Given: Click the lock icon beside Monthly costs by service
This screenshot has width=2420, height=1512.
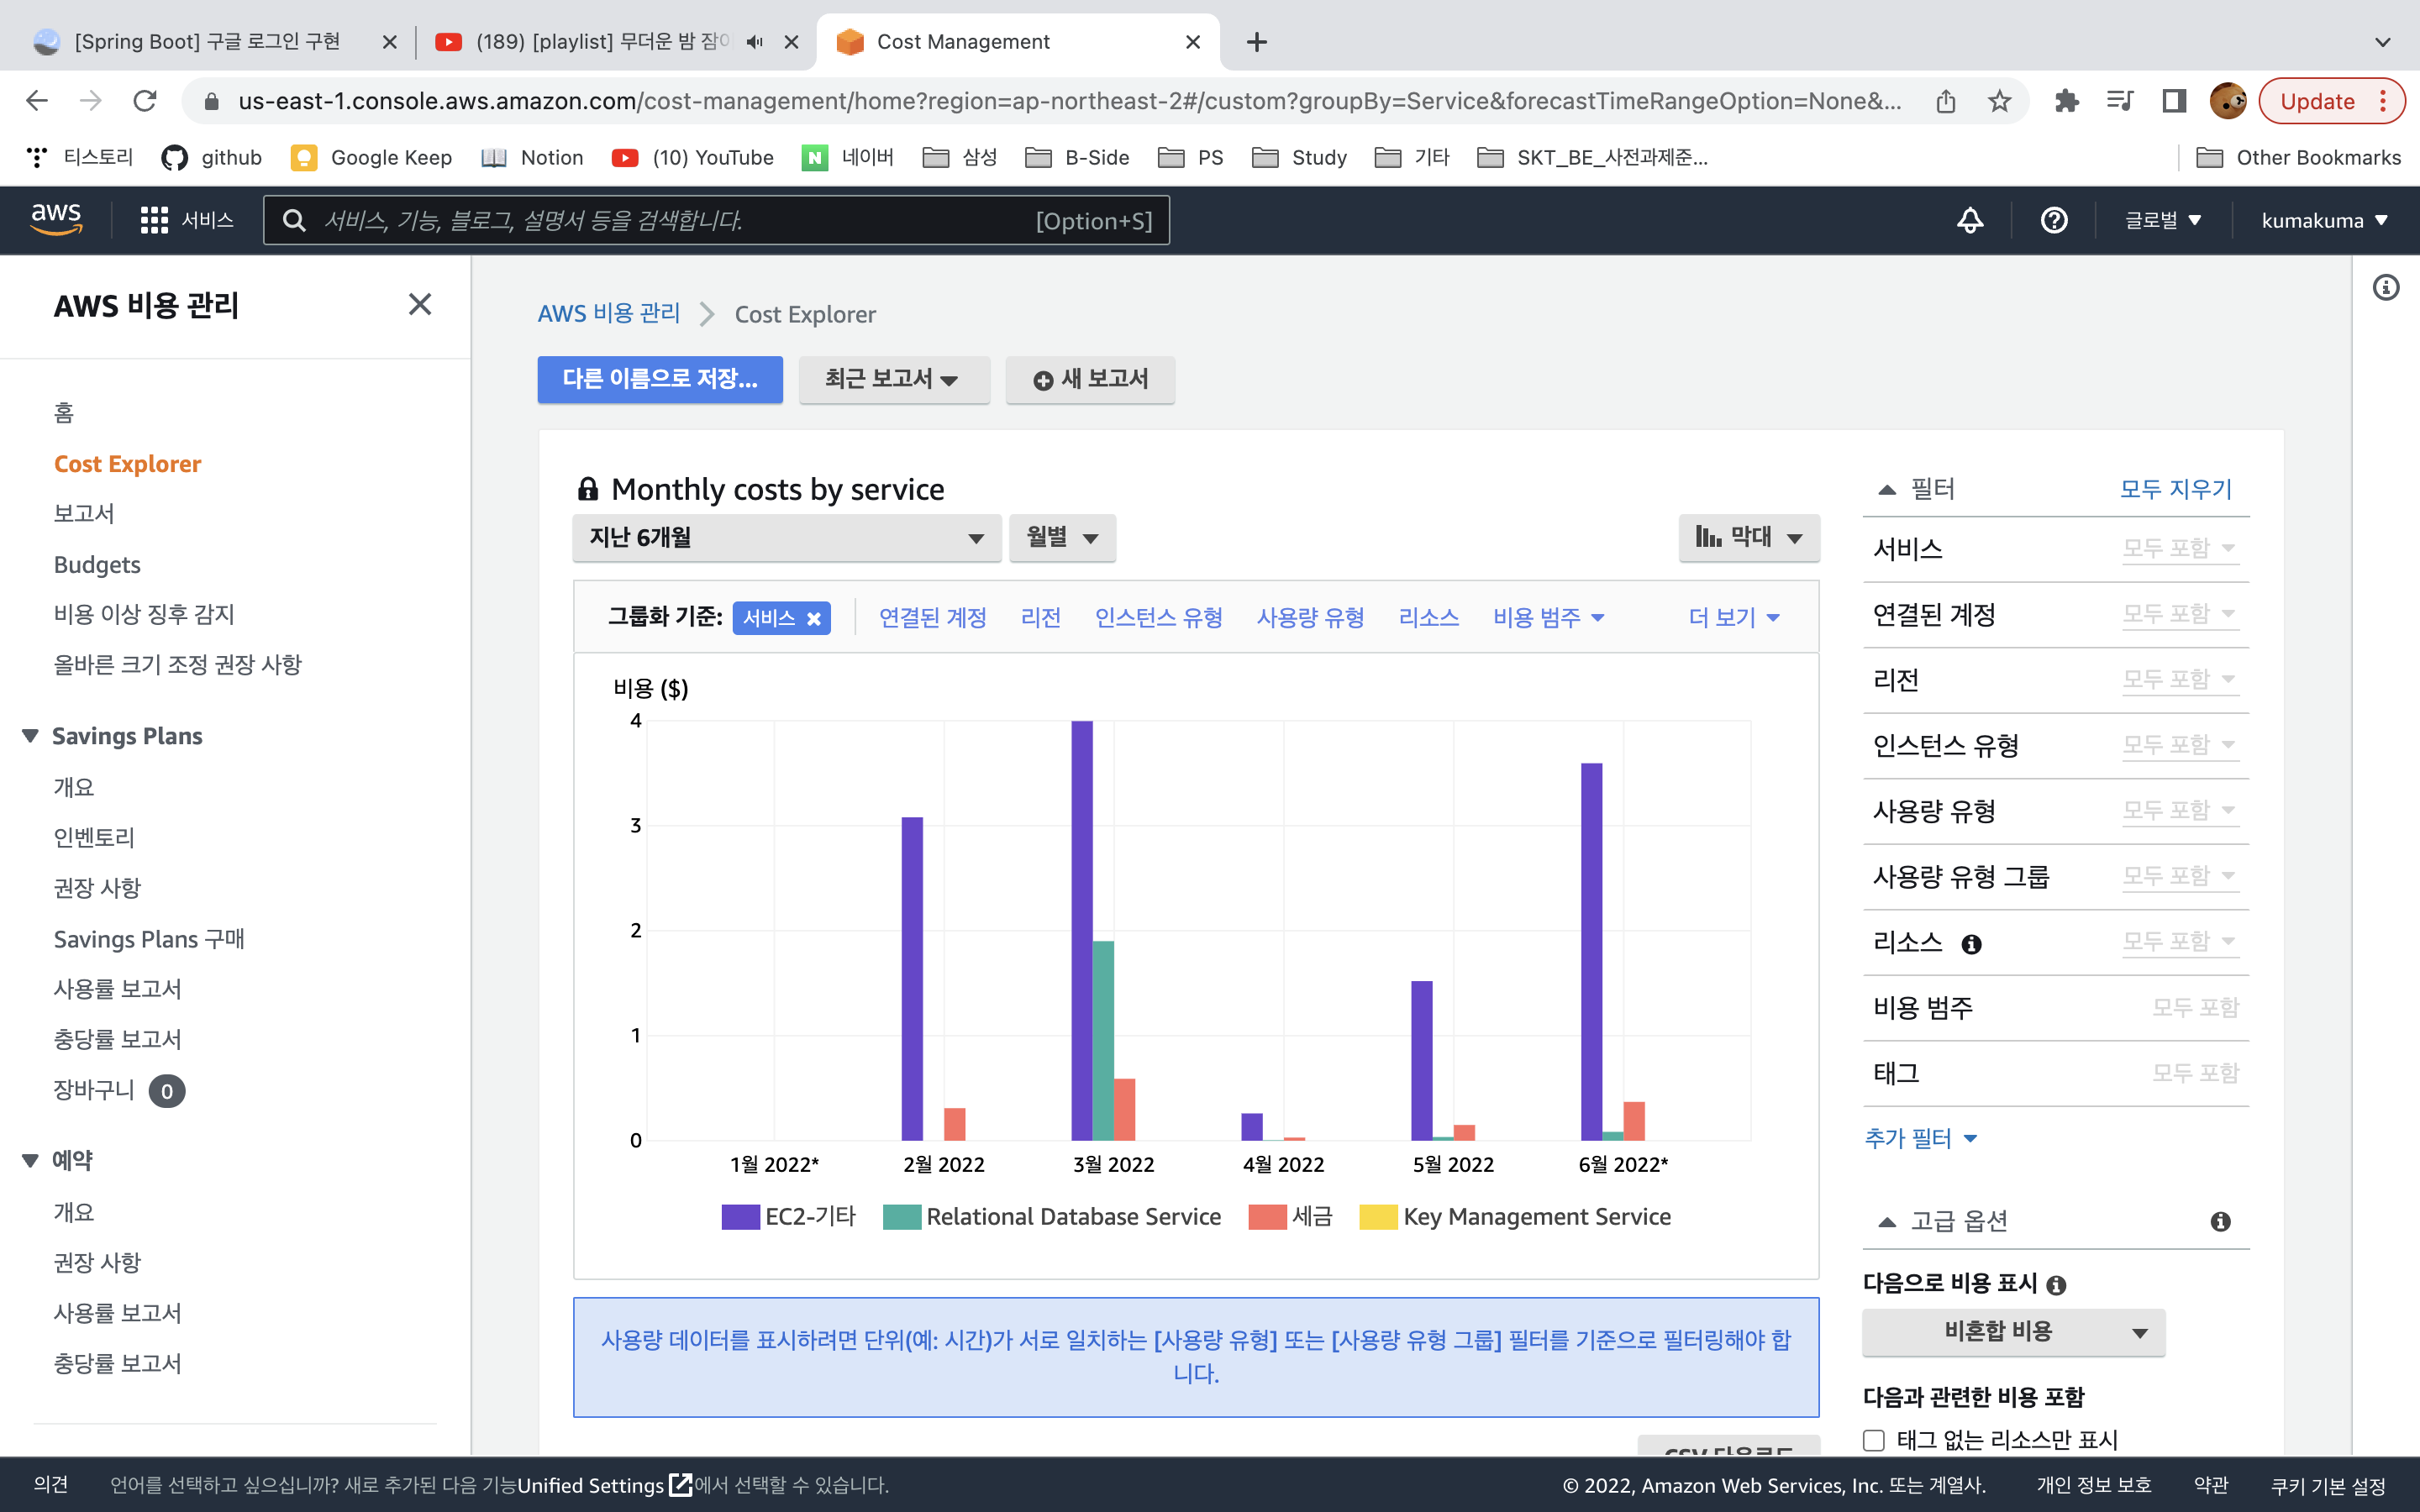Looking at the screenshot, I should click(x=588, y=489).
